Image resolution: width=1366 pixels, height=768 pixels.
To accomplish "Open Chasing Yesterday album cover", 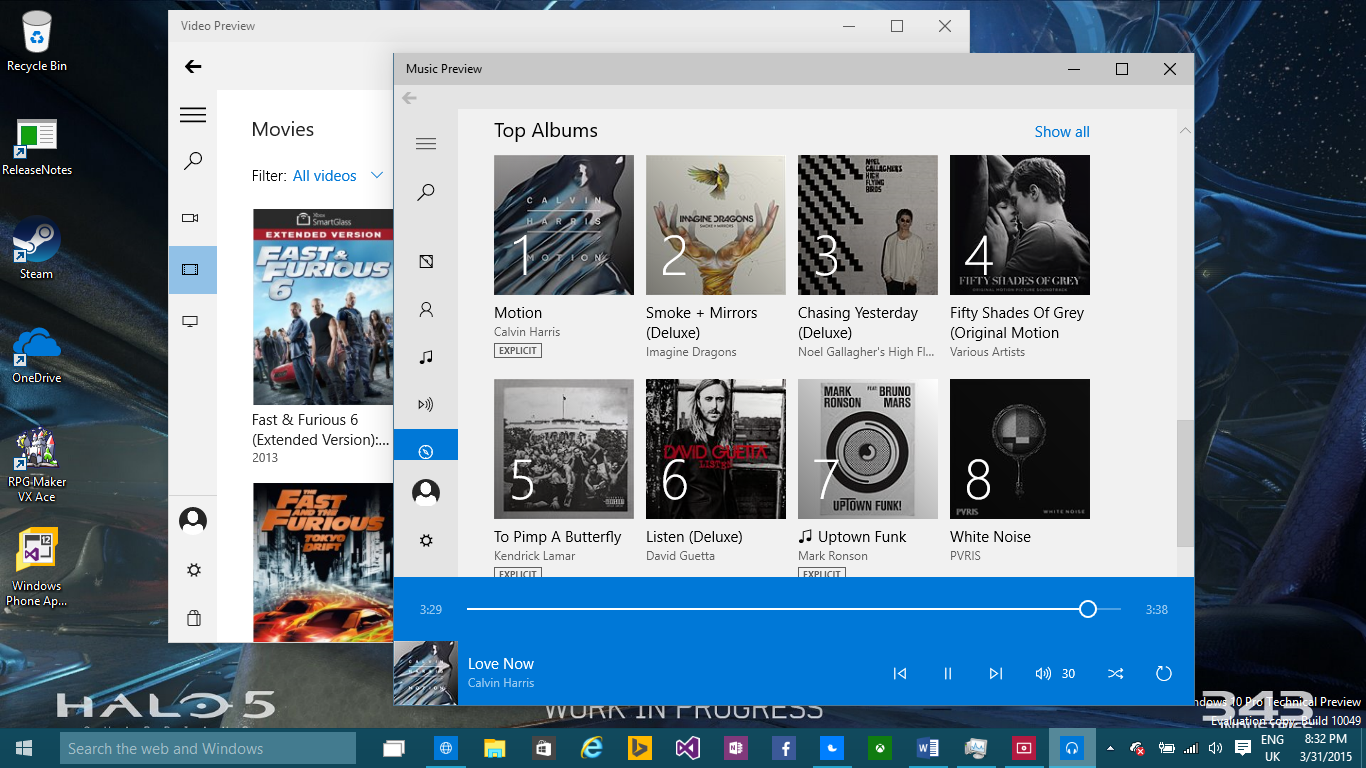I will click(x=868, y=225).
